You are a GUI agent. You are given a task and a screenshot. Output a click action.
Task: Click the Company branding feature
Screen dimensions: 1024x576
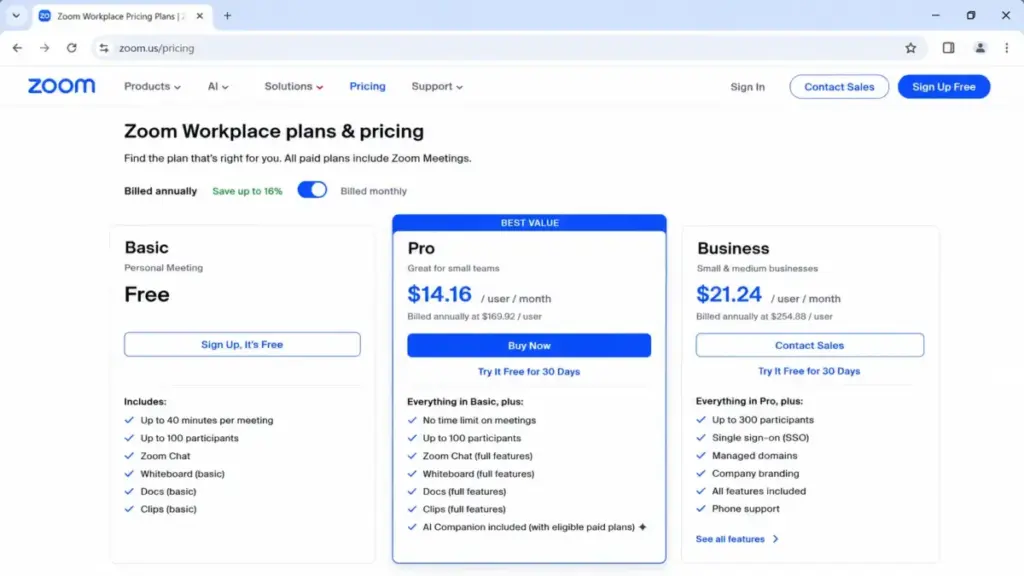click(x=756, y=473)
